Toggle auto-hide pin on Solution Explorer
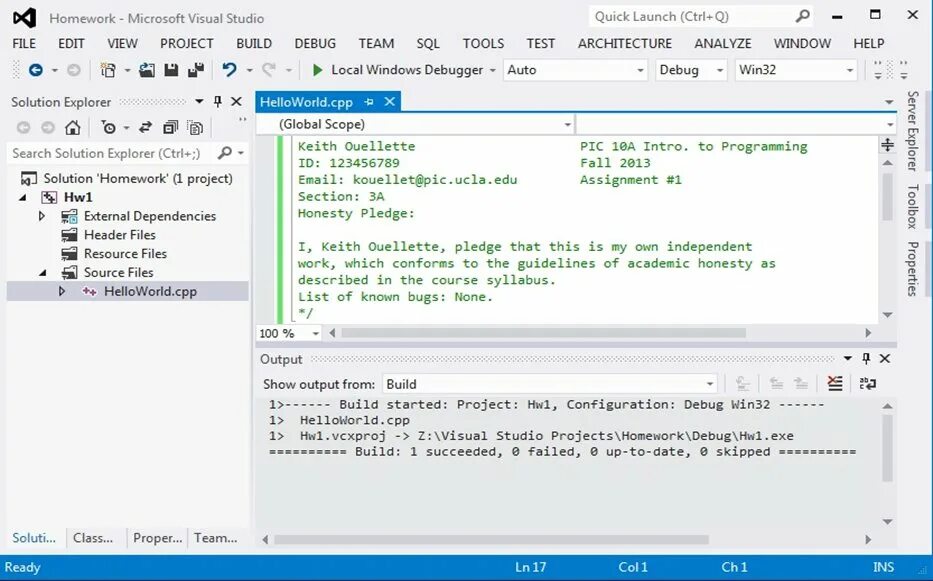Viewport: 933px width, 581px height. 218,102
